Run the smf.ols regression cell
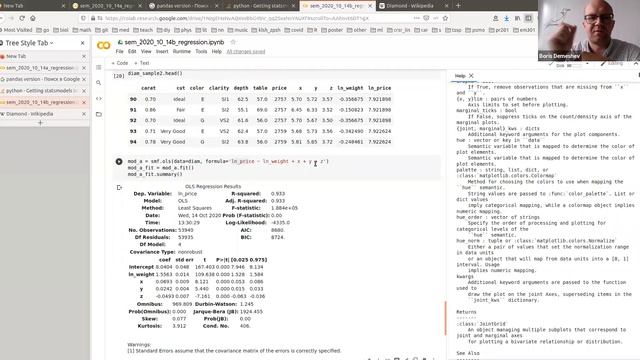This screenshot has height=360, width=640. tap(119, 162)
